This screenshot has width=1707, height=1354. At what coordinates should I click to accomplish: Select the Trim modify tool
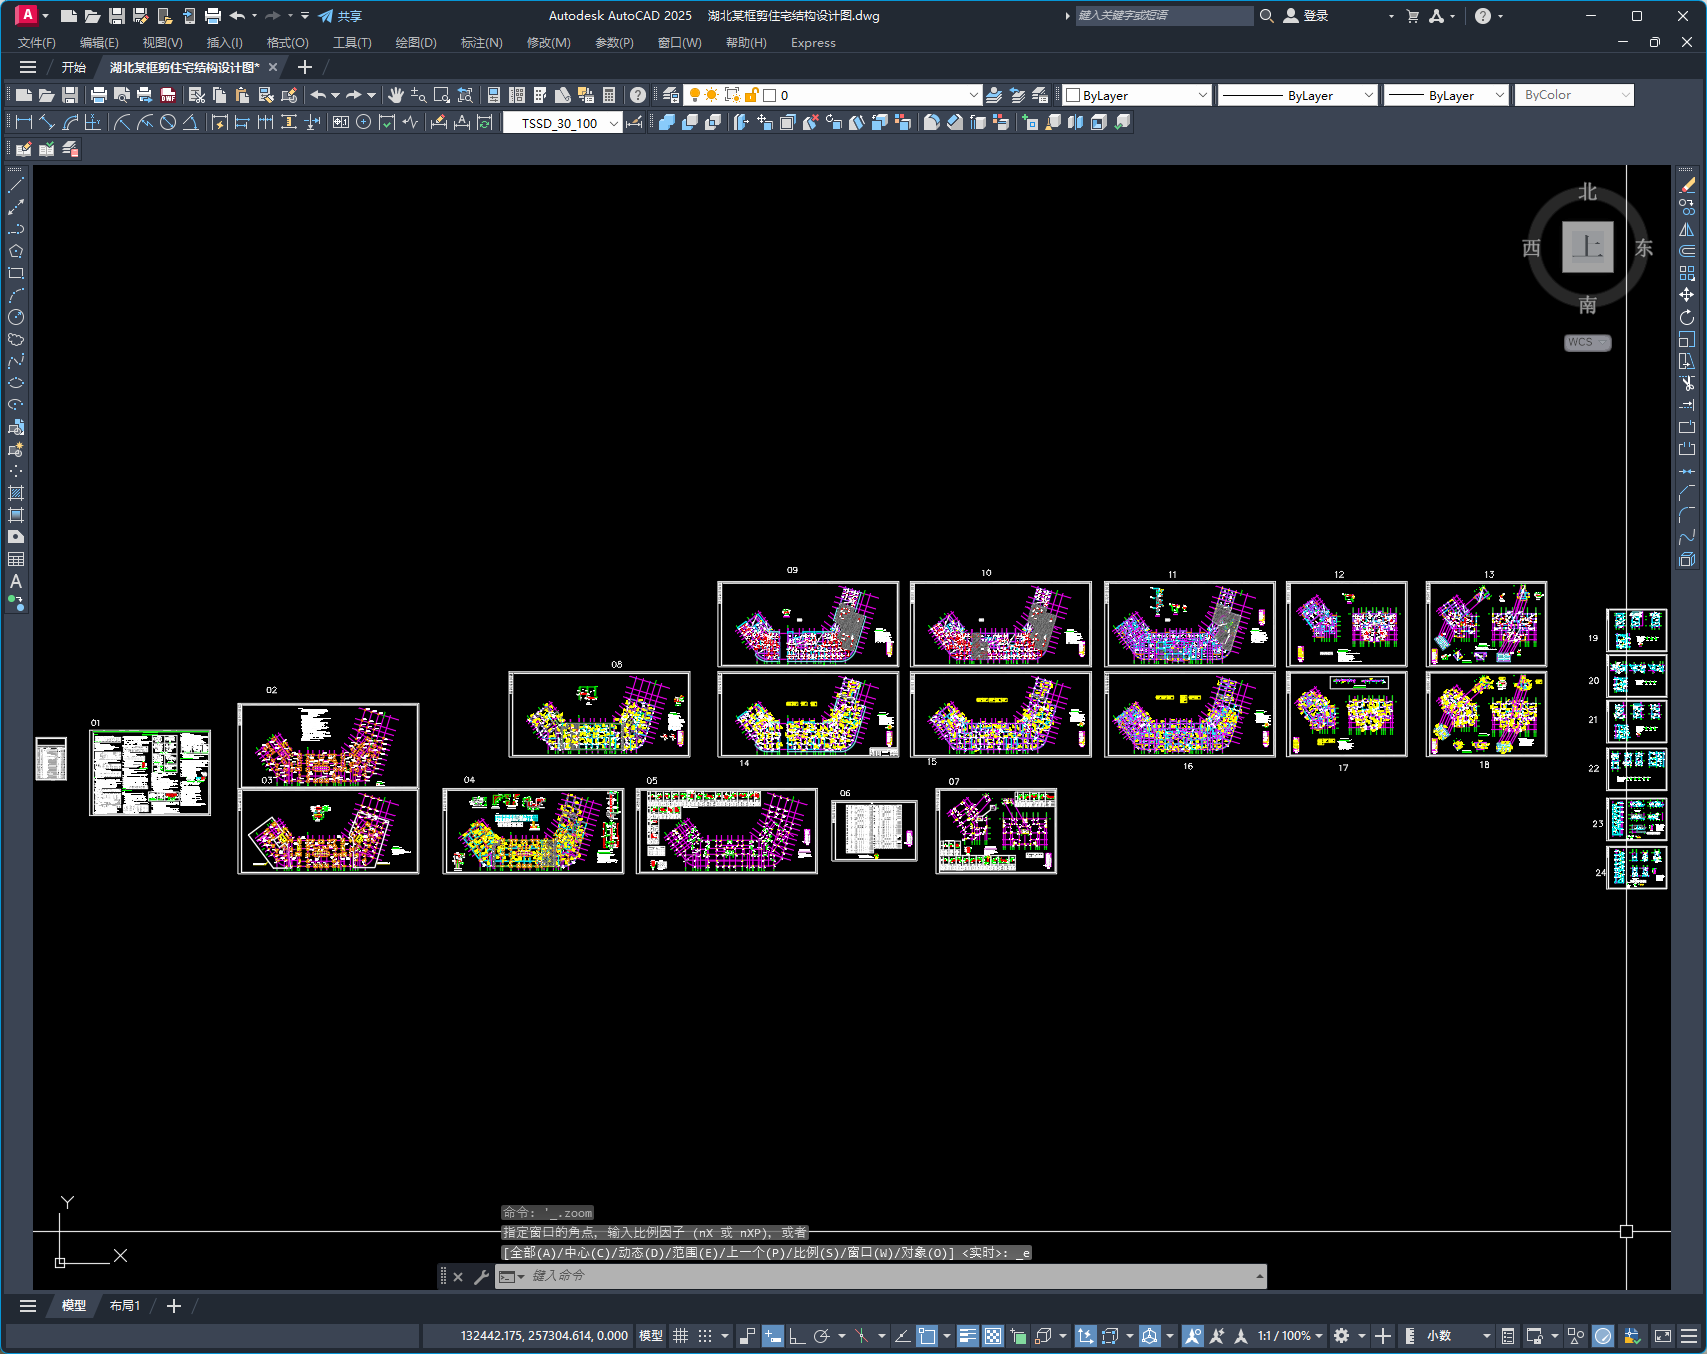[1687, 383]
